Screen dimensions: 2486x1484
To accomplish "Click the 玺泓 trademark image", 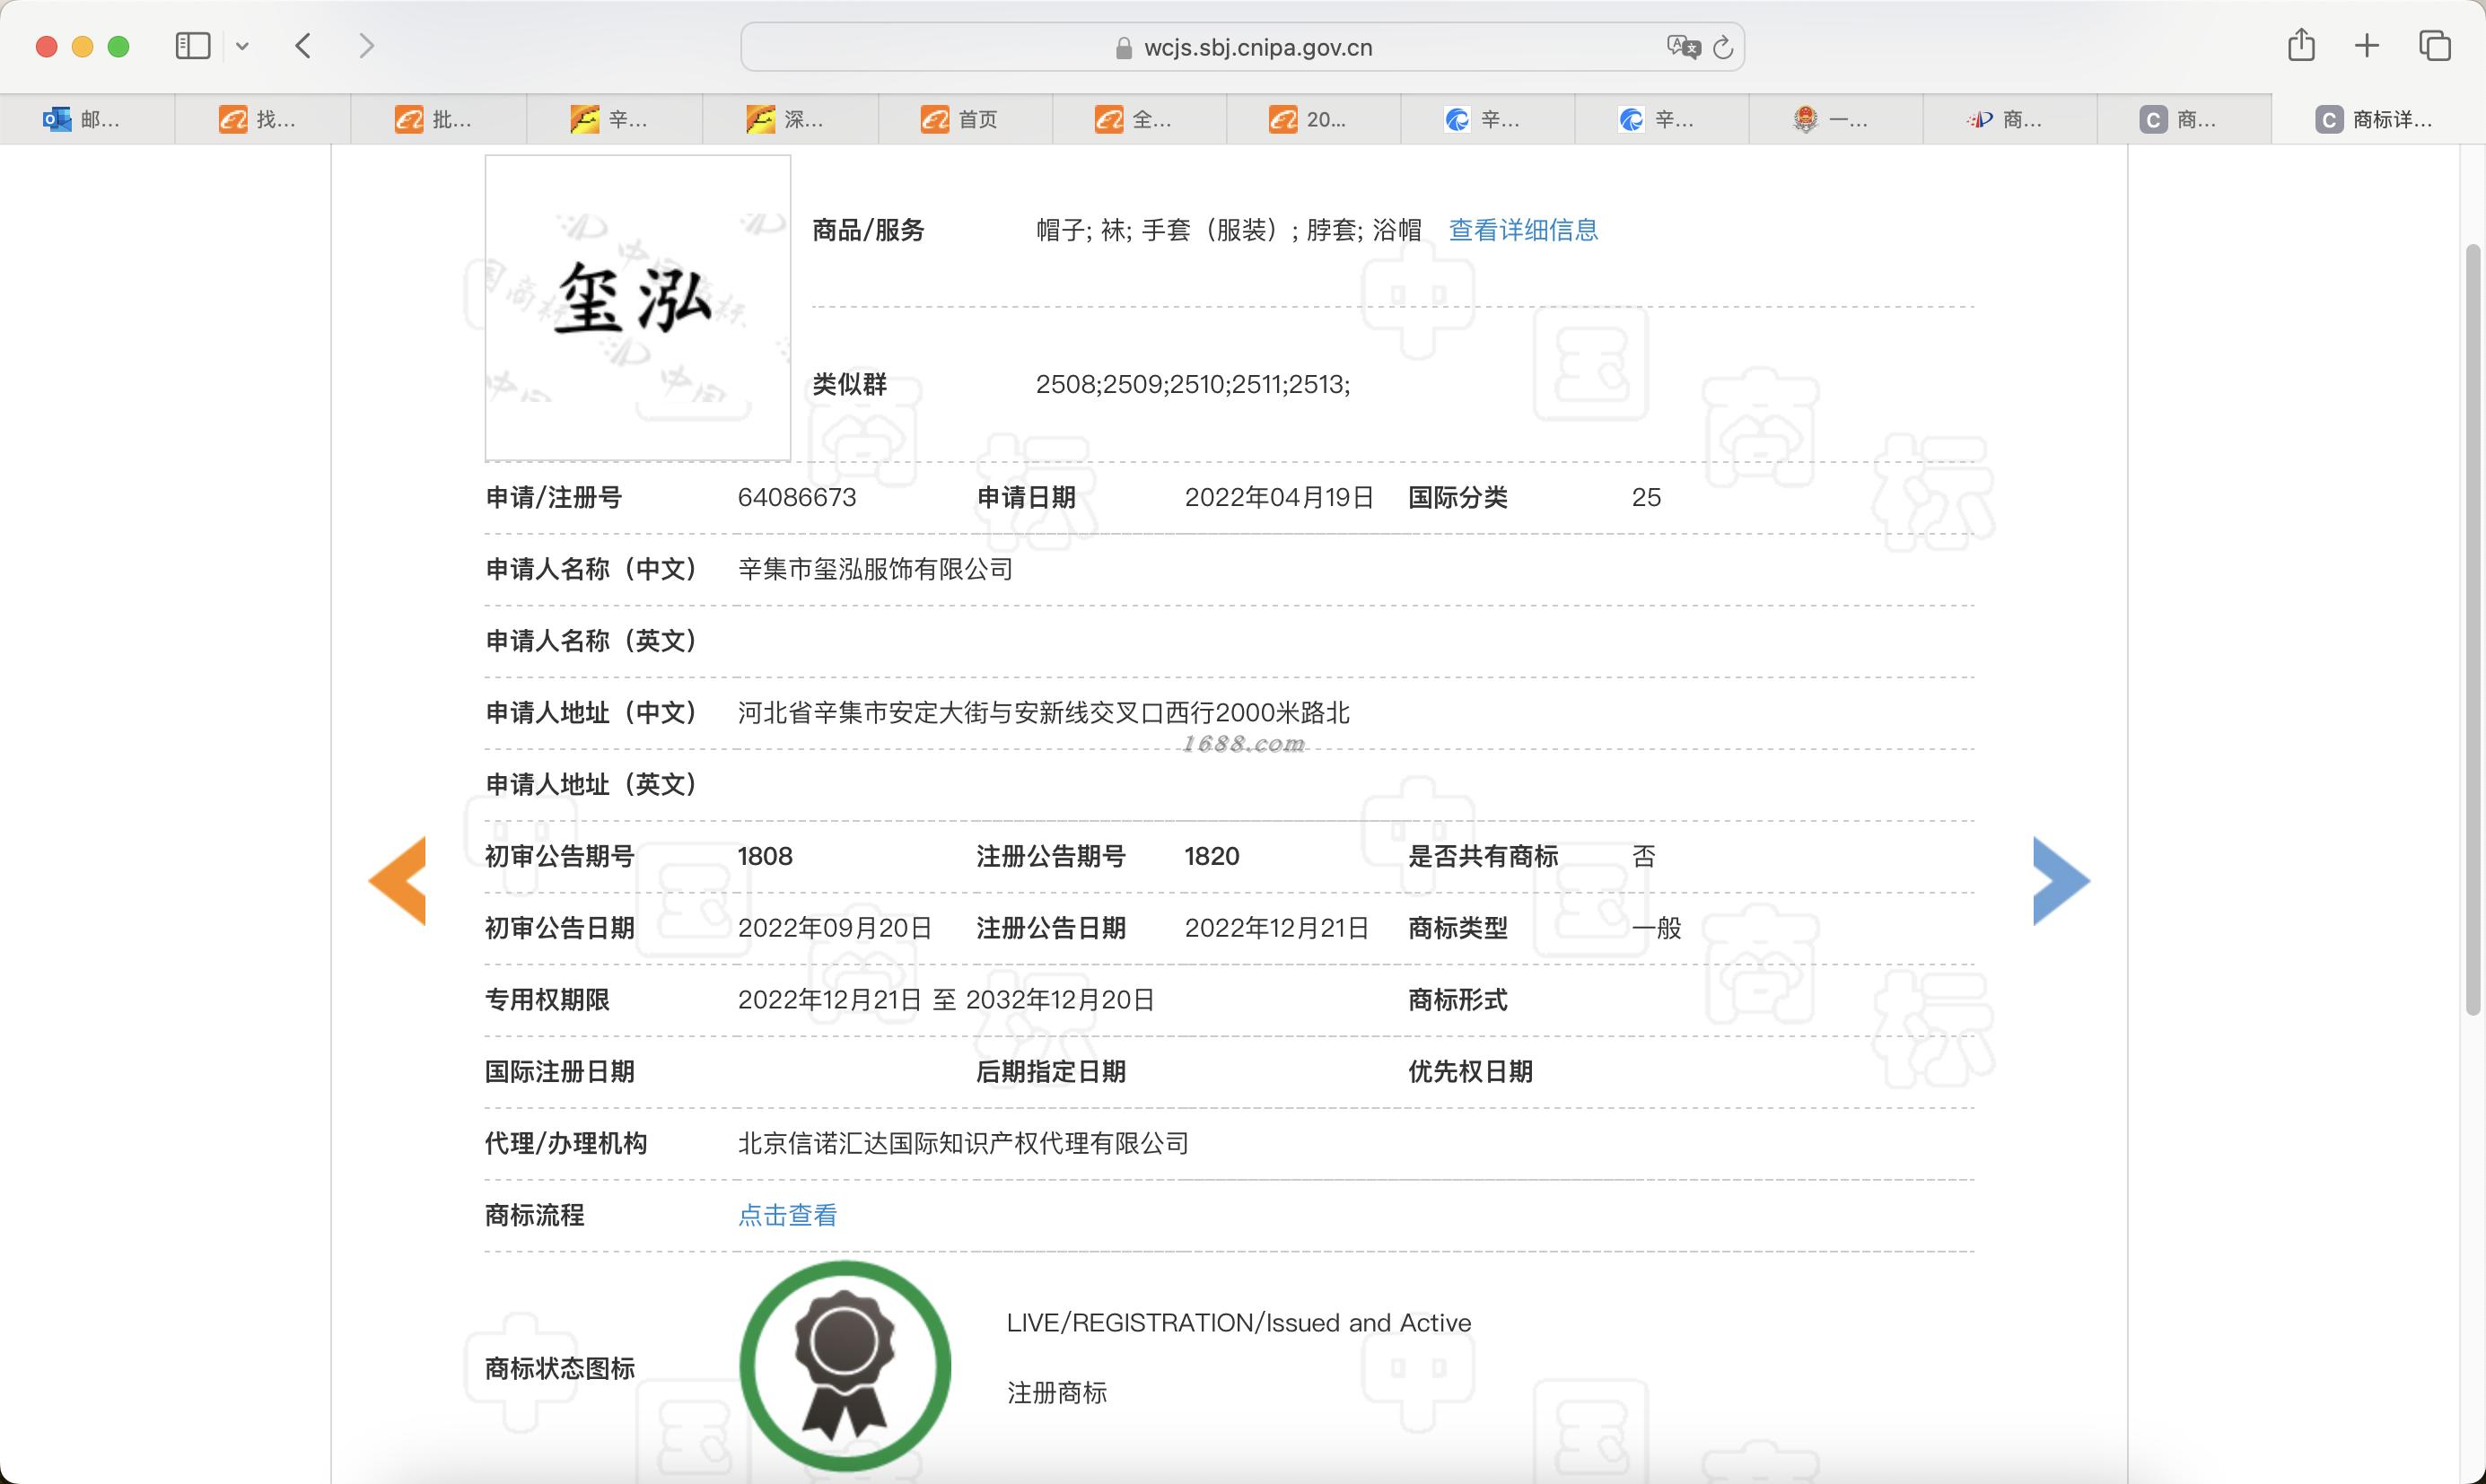I will [637, 307].
